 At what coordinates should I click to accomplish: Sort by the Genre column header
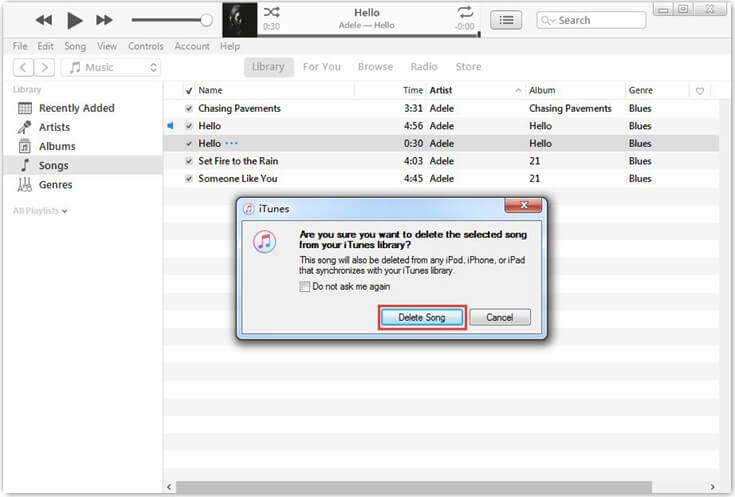[640, 90]
